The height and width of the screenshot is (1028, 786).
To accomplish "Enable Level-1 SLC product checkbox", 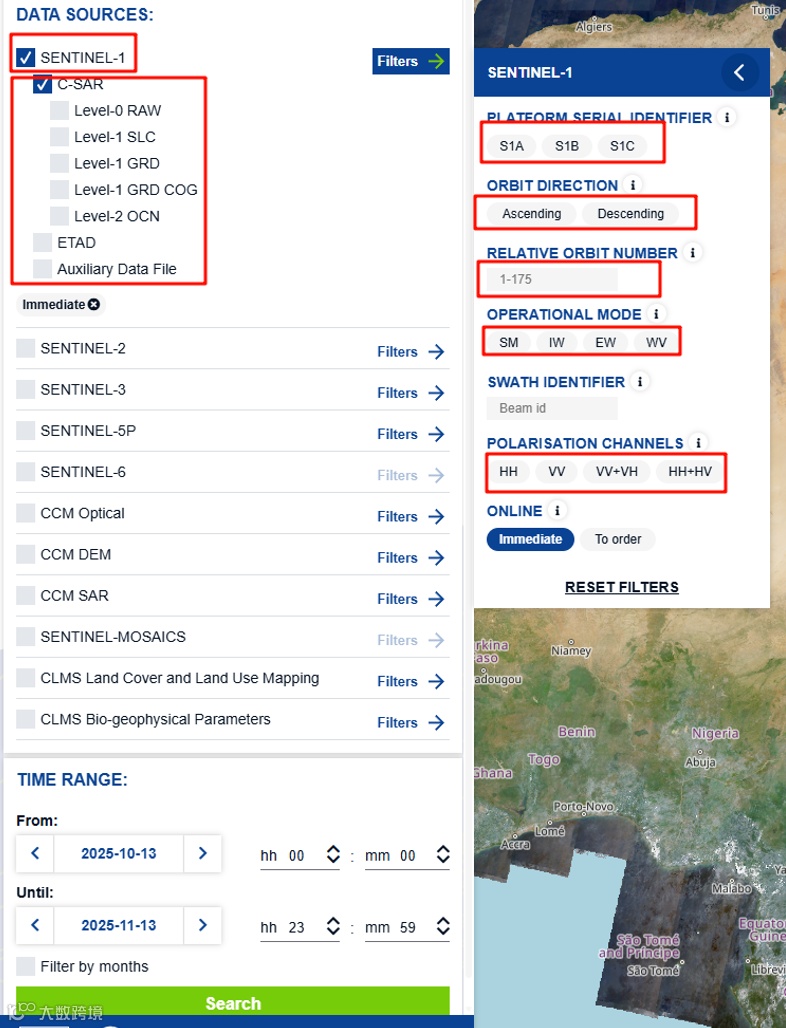I will point(60,136).
